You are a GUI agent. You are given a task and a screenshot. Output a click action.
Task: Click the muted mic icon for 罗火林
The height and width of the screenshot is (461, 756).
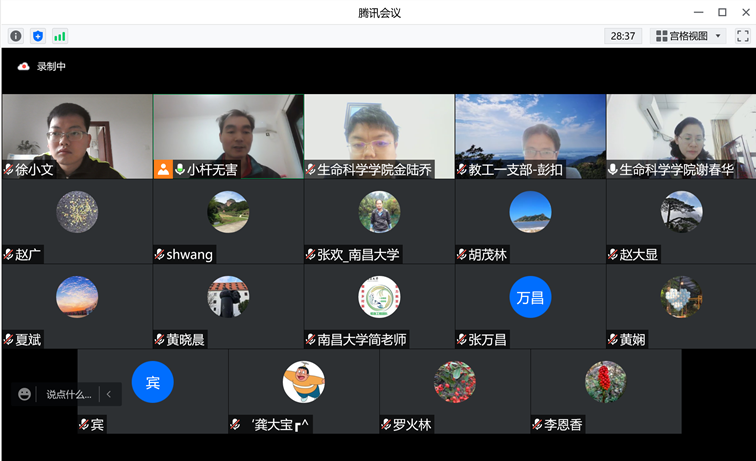click(386, 425)
